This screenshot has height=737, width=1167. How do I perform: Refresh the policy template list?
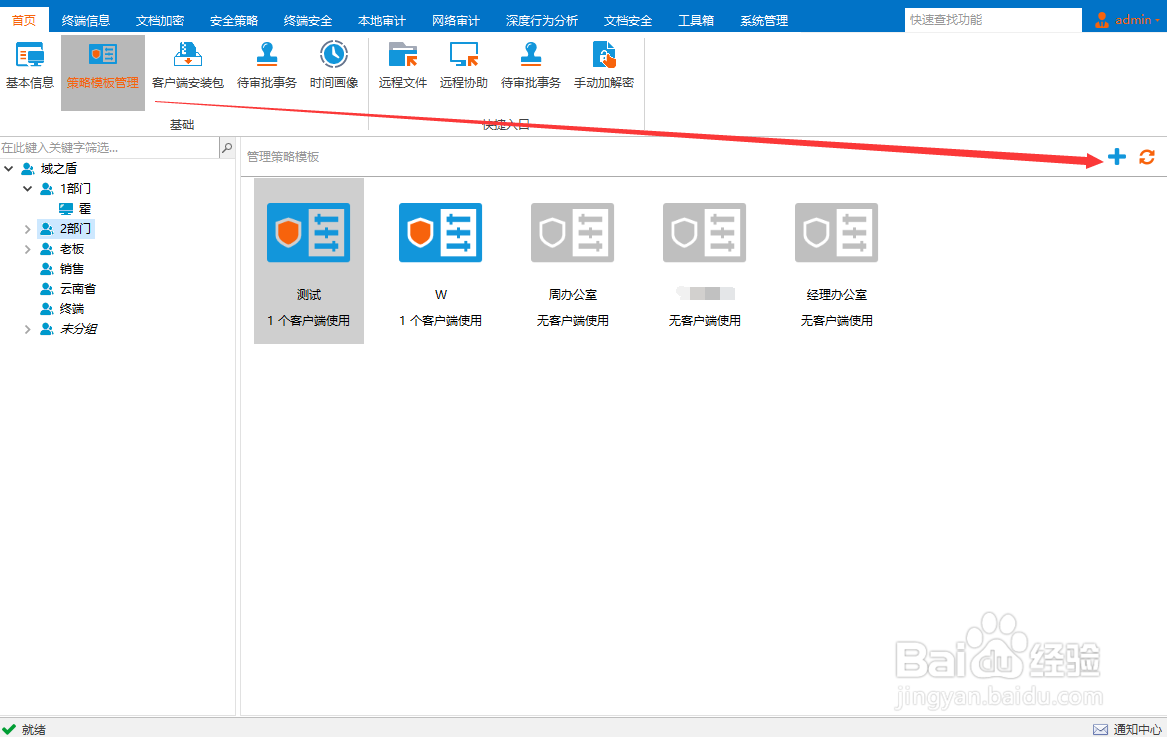tap(1147, 156)
